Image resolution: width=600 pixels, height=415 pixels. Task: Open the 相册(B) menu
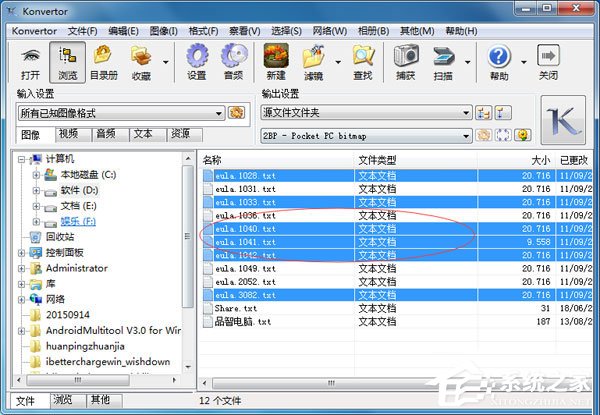pos(373,31)
